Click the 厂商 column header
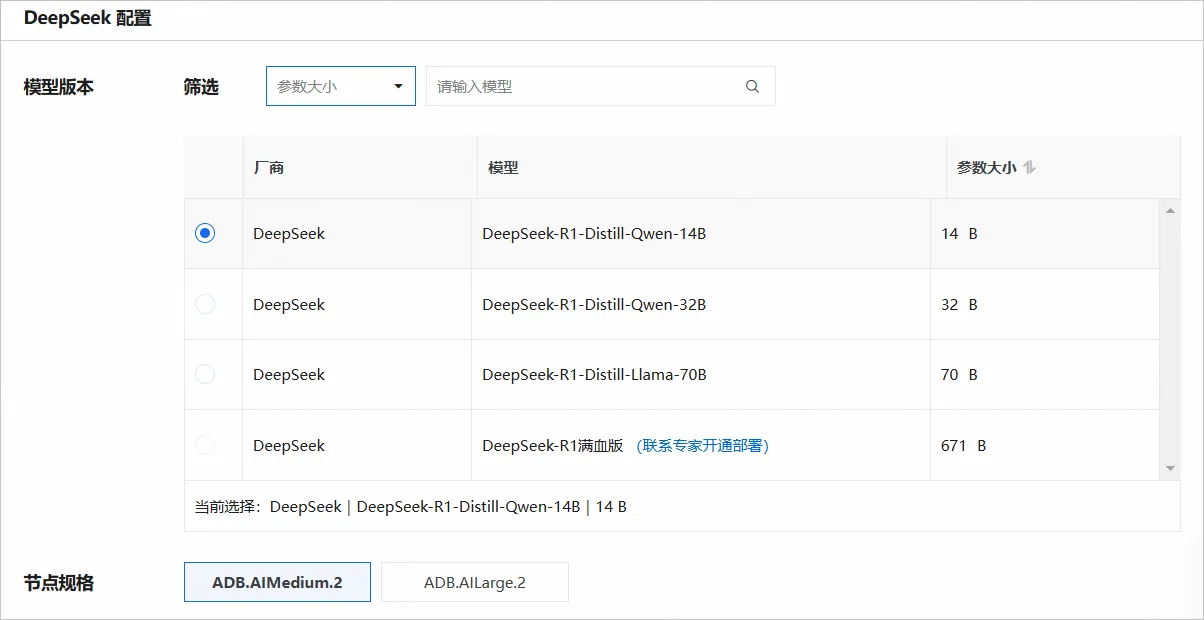This screenshot has height=620, width=1204. (269, 168)
